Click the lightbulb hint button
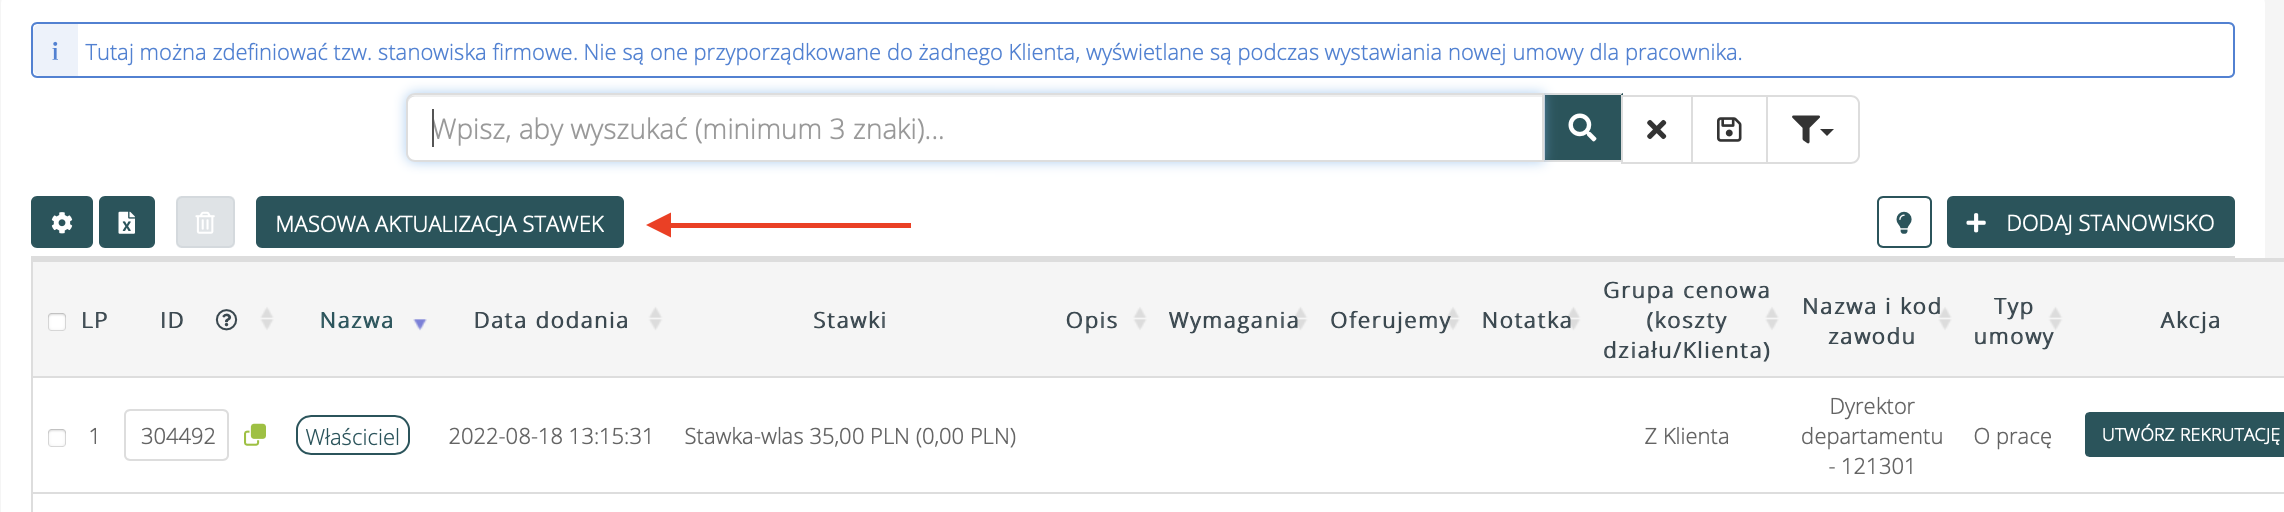Screen dimensions: 2284x512 coord(1904,222)
